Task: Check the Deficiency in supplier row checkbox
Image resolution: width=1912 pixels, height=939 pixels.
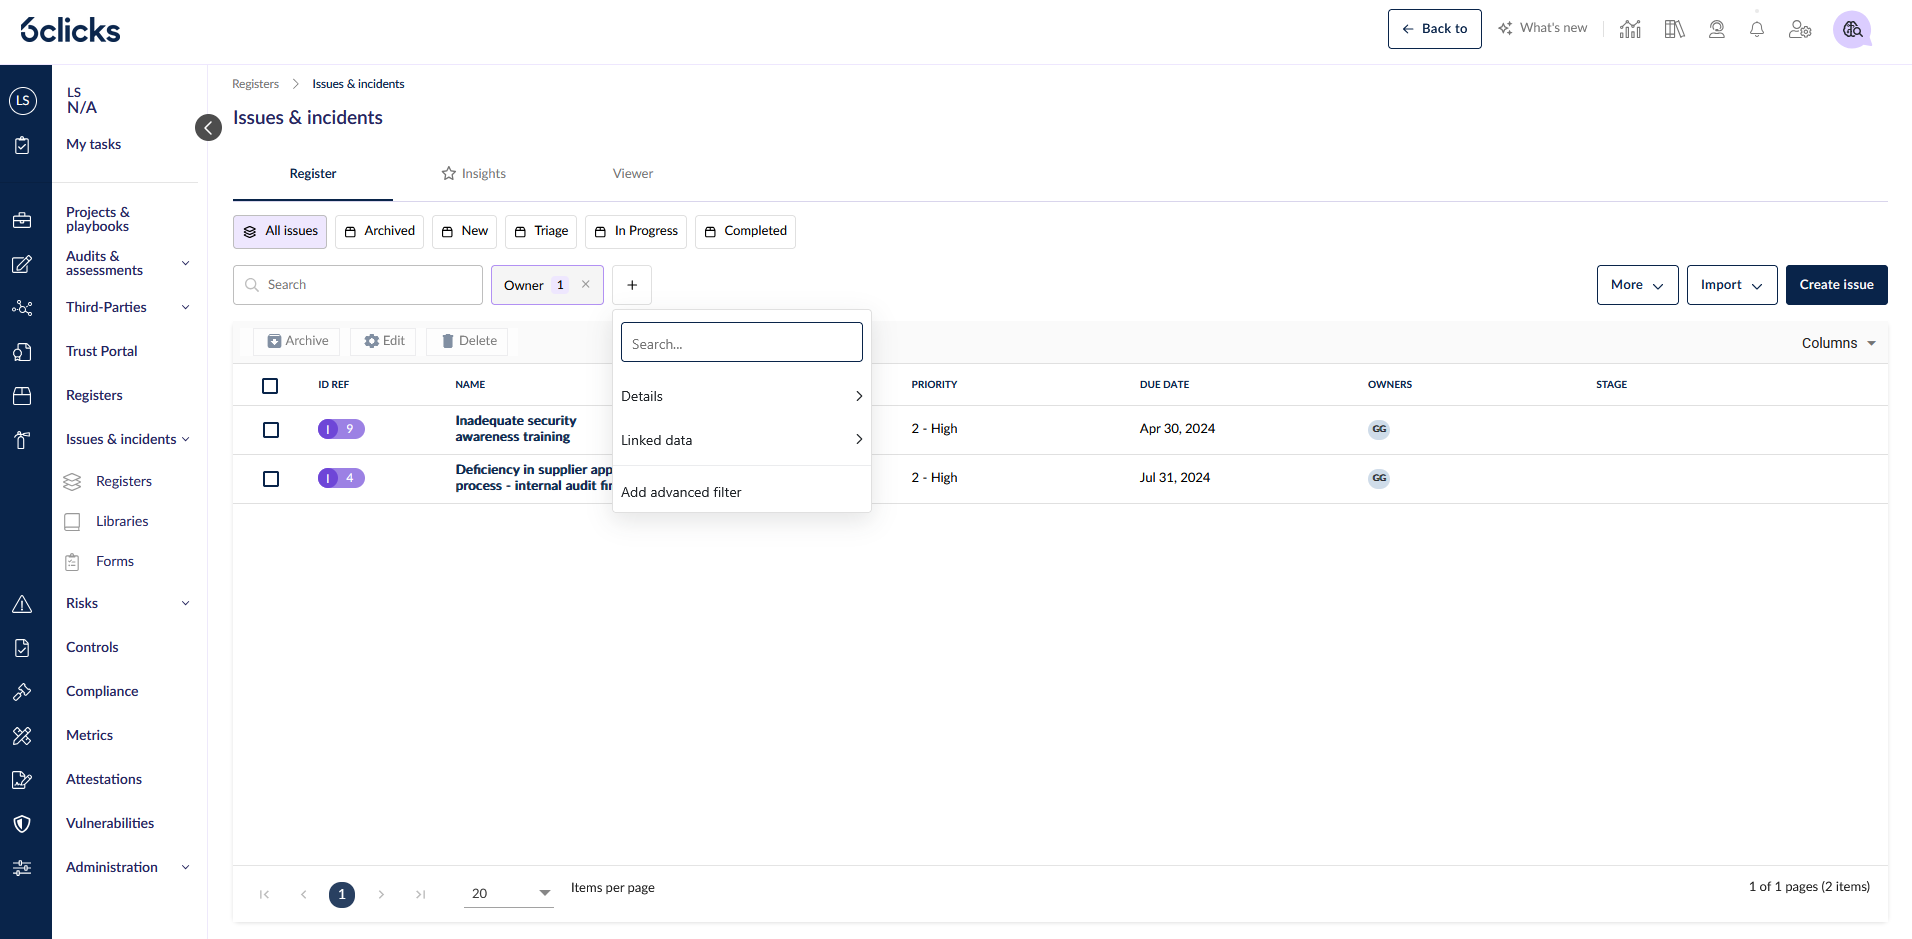Action: 271,479
